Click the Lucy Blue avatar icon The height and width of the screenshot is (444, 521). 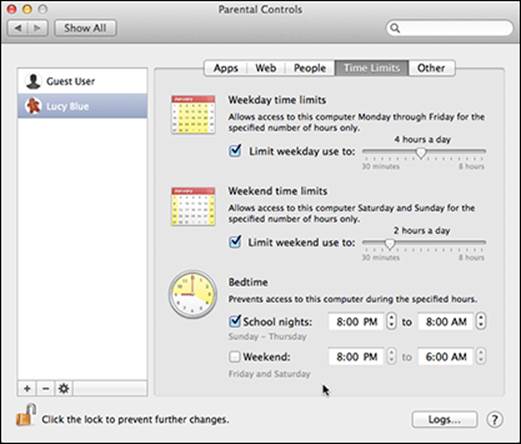(x=33, y=106)
